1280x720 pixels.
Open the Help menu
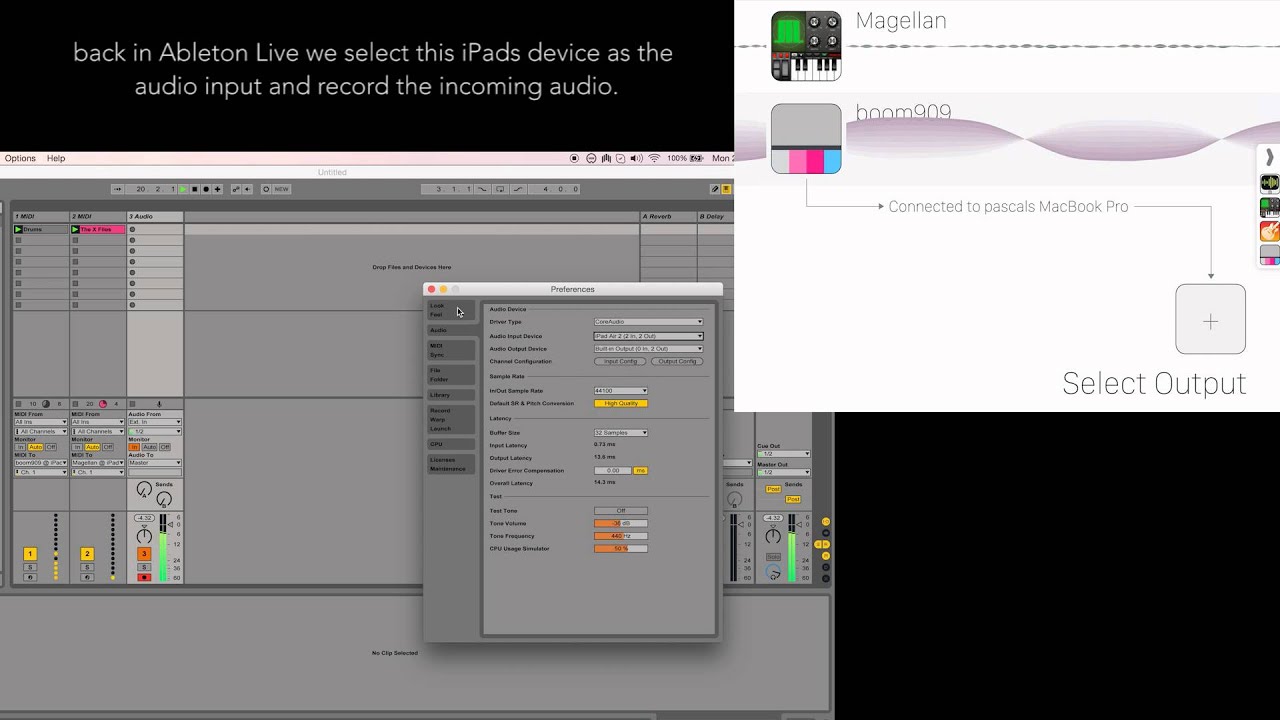pos(56,158)
